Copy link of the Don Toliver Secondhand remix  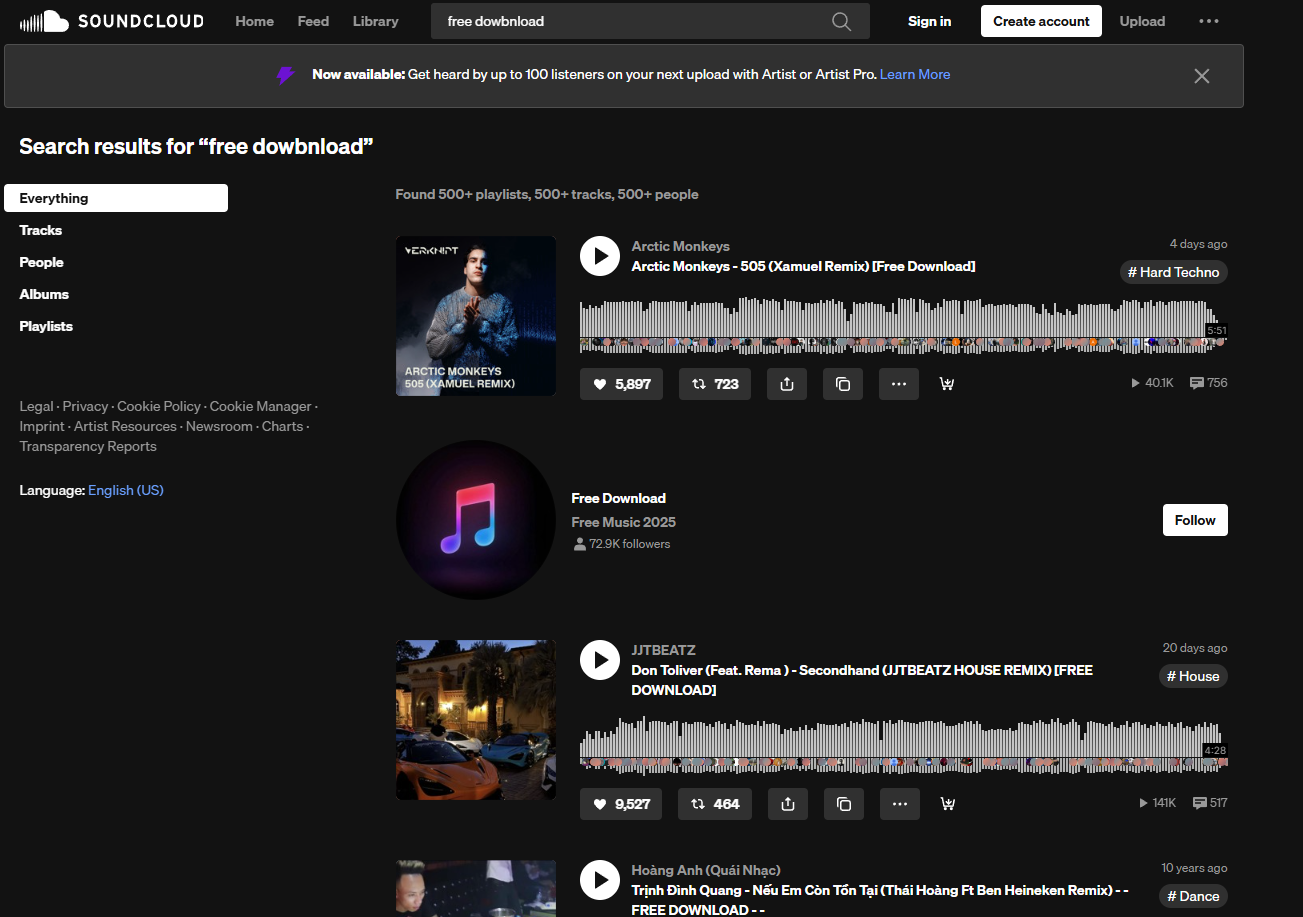pyautogui.click(x=843, y=804)
